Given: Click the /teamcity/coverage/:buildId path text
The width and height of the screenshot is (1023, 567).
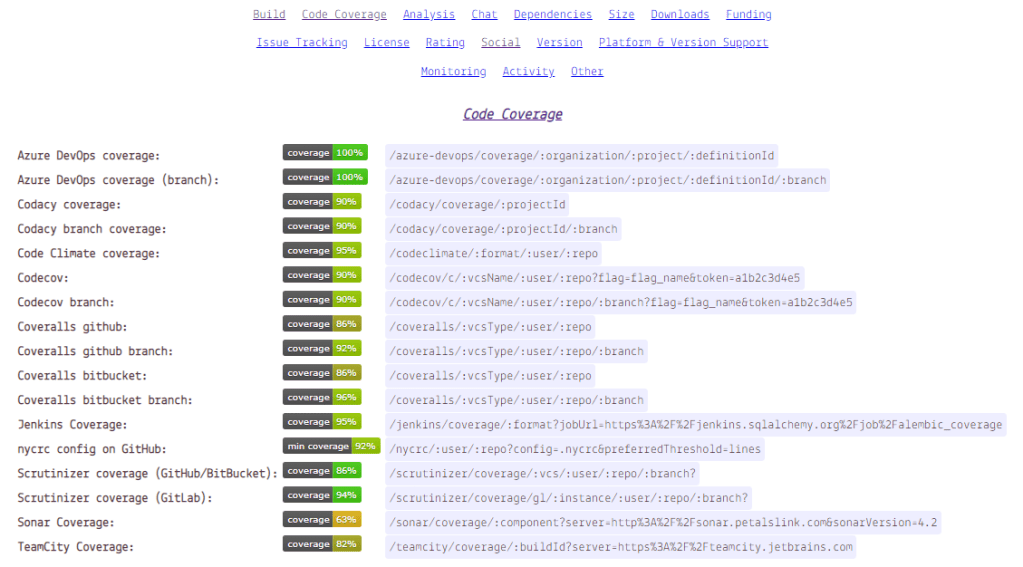Looking at the screenshot, I should click(620, 547).
